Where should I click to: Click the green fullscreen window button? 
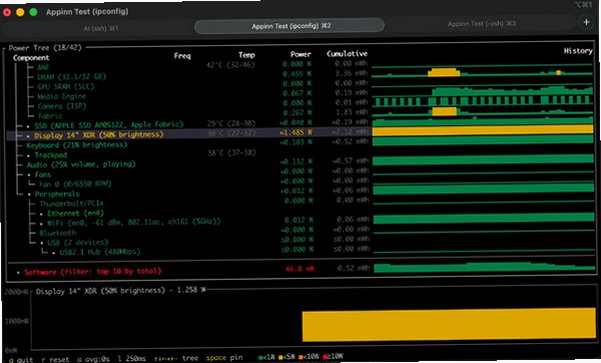click(33, 12)
